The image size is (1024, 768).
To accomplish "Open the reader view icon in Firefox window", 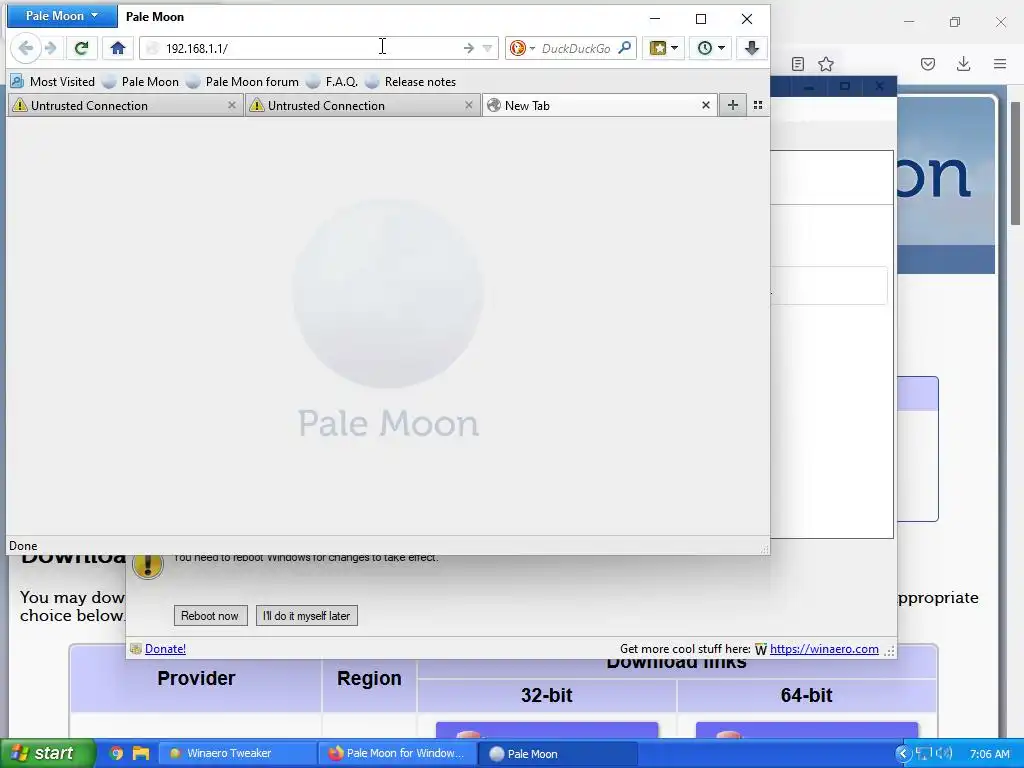I will pyautogui.click(x=797, y=64).
